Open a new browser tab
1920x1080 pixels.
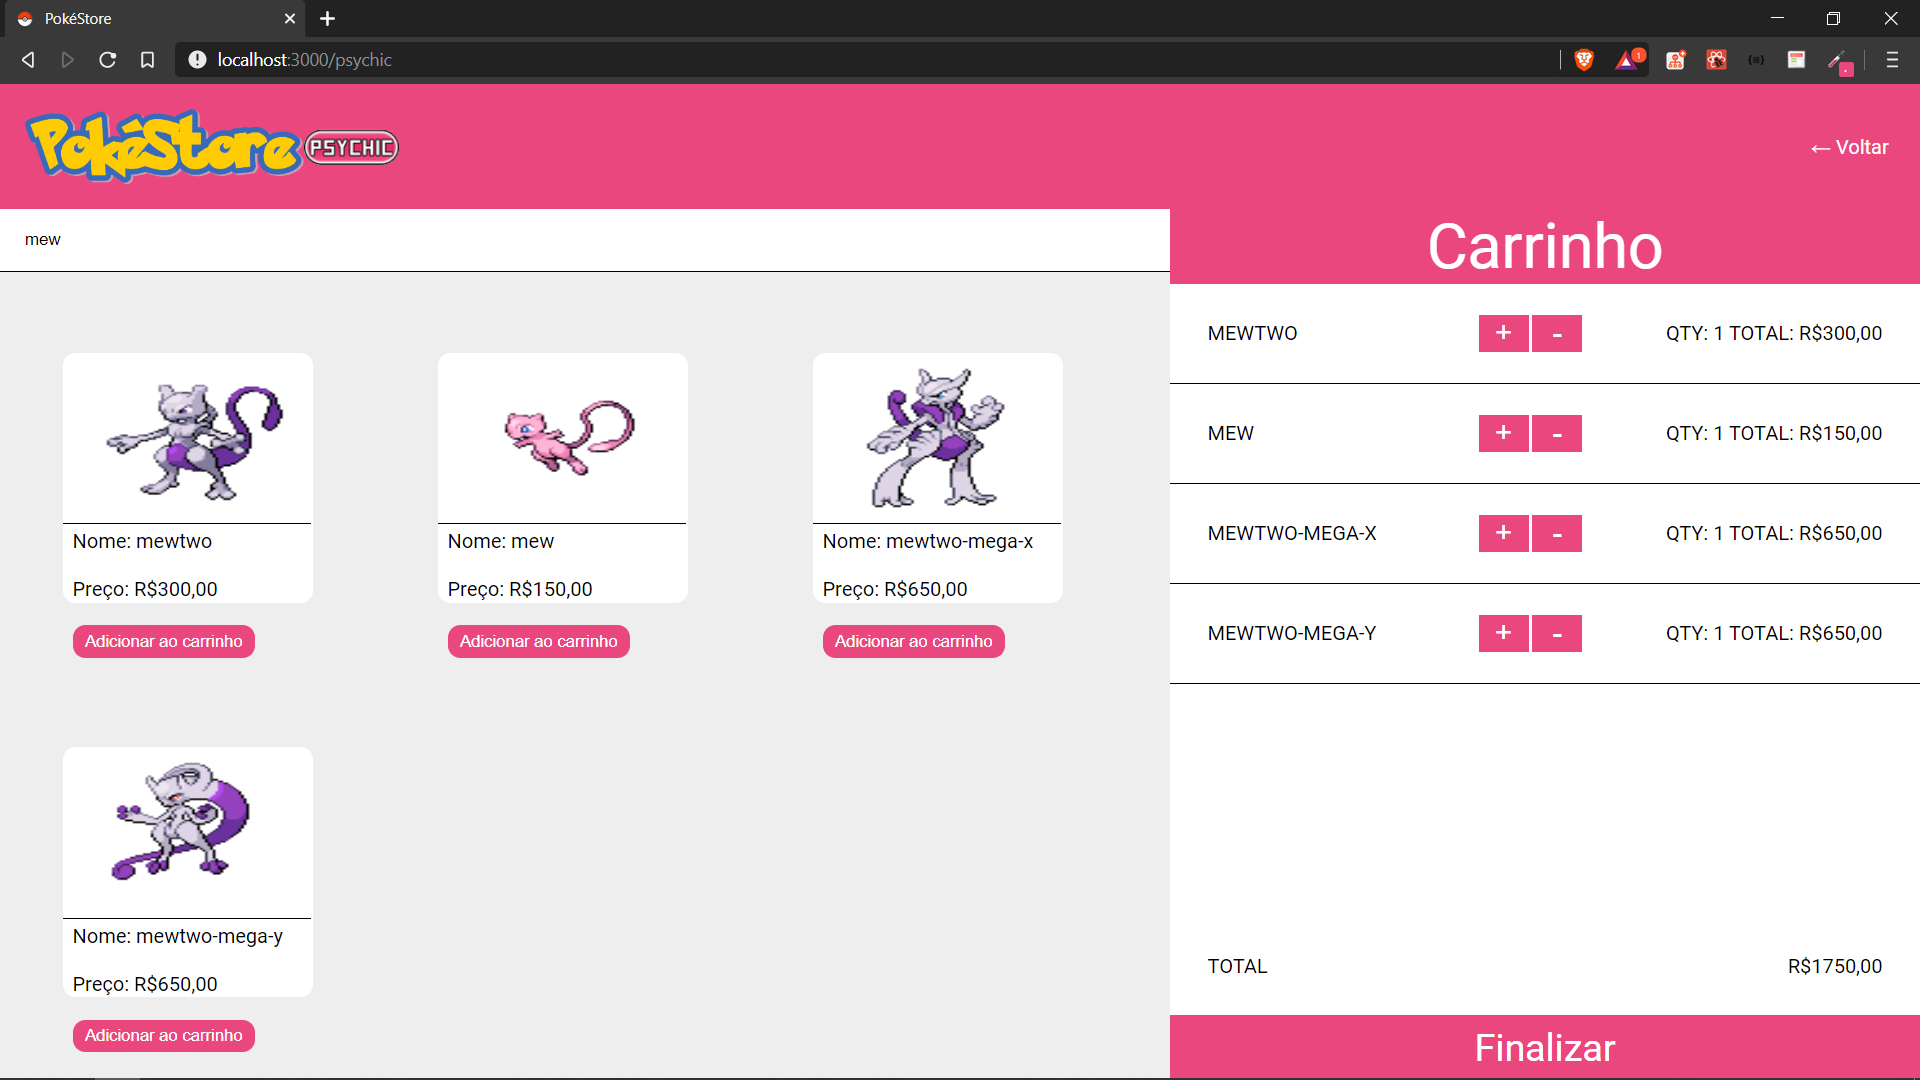coord(327,18)
